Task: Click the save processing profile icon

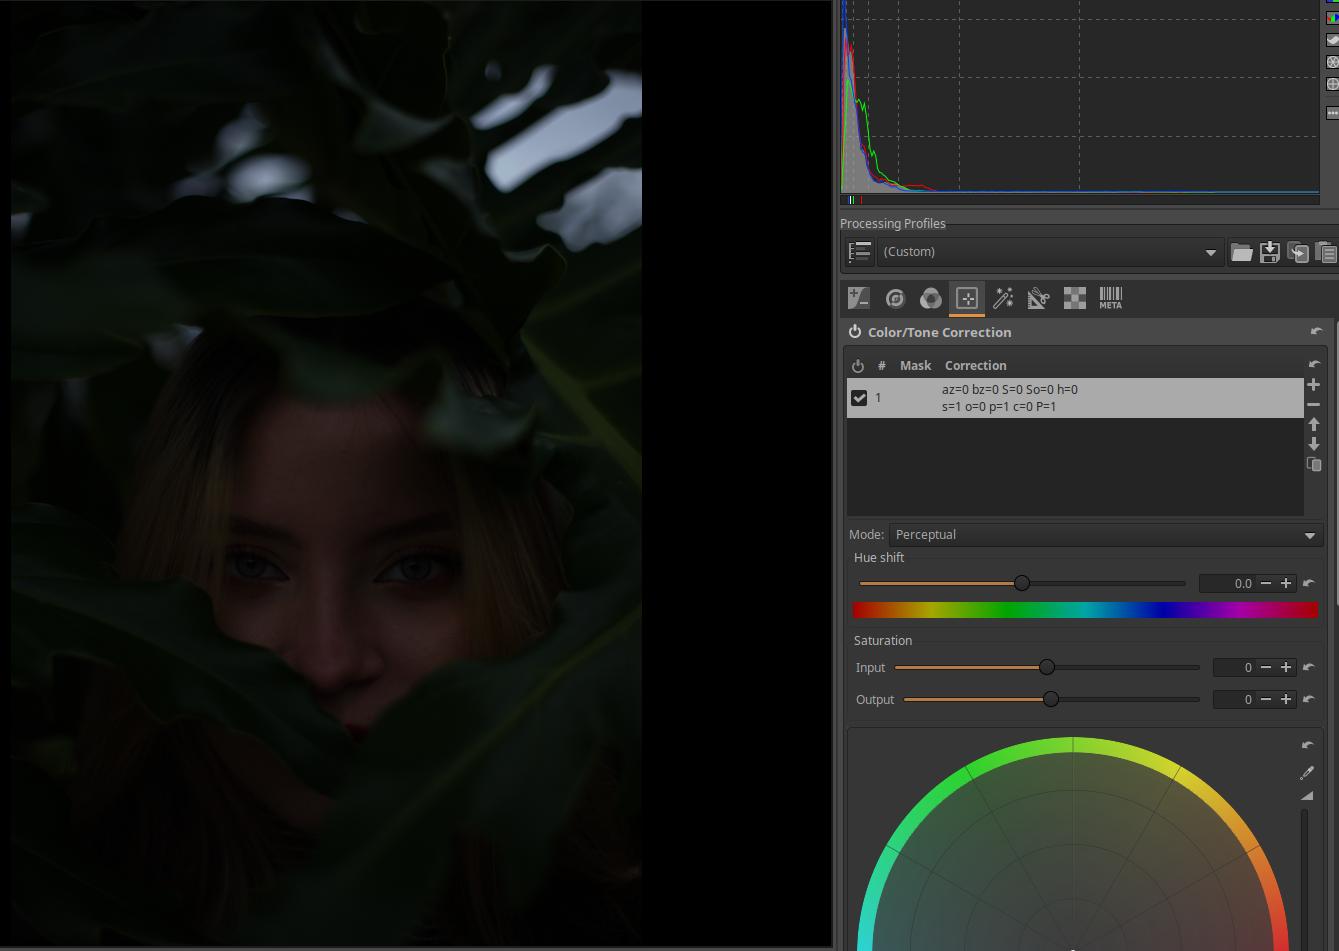Action: (x=1269, y=252)
